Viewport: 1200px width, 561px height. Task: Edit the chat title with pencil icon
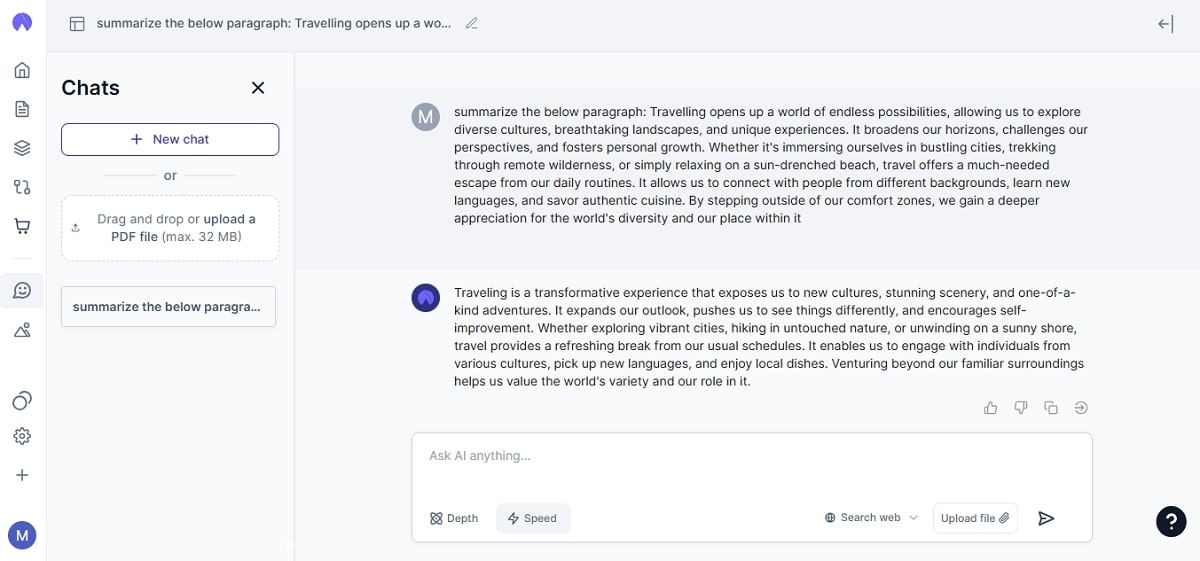click(x=472, y=23)
